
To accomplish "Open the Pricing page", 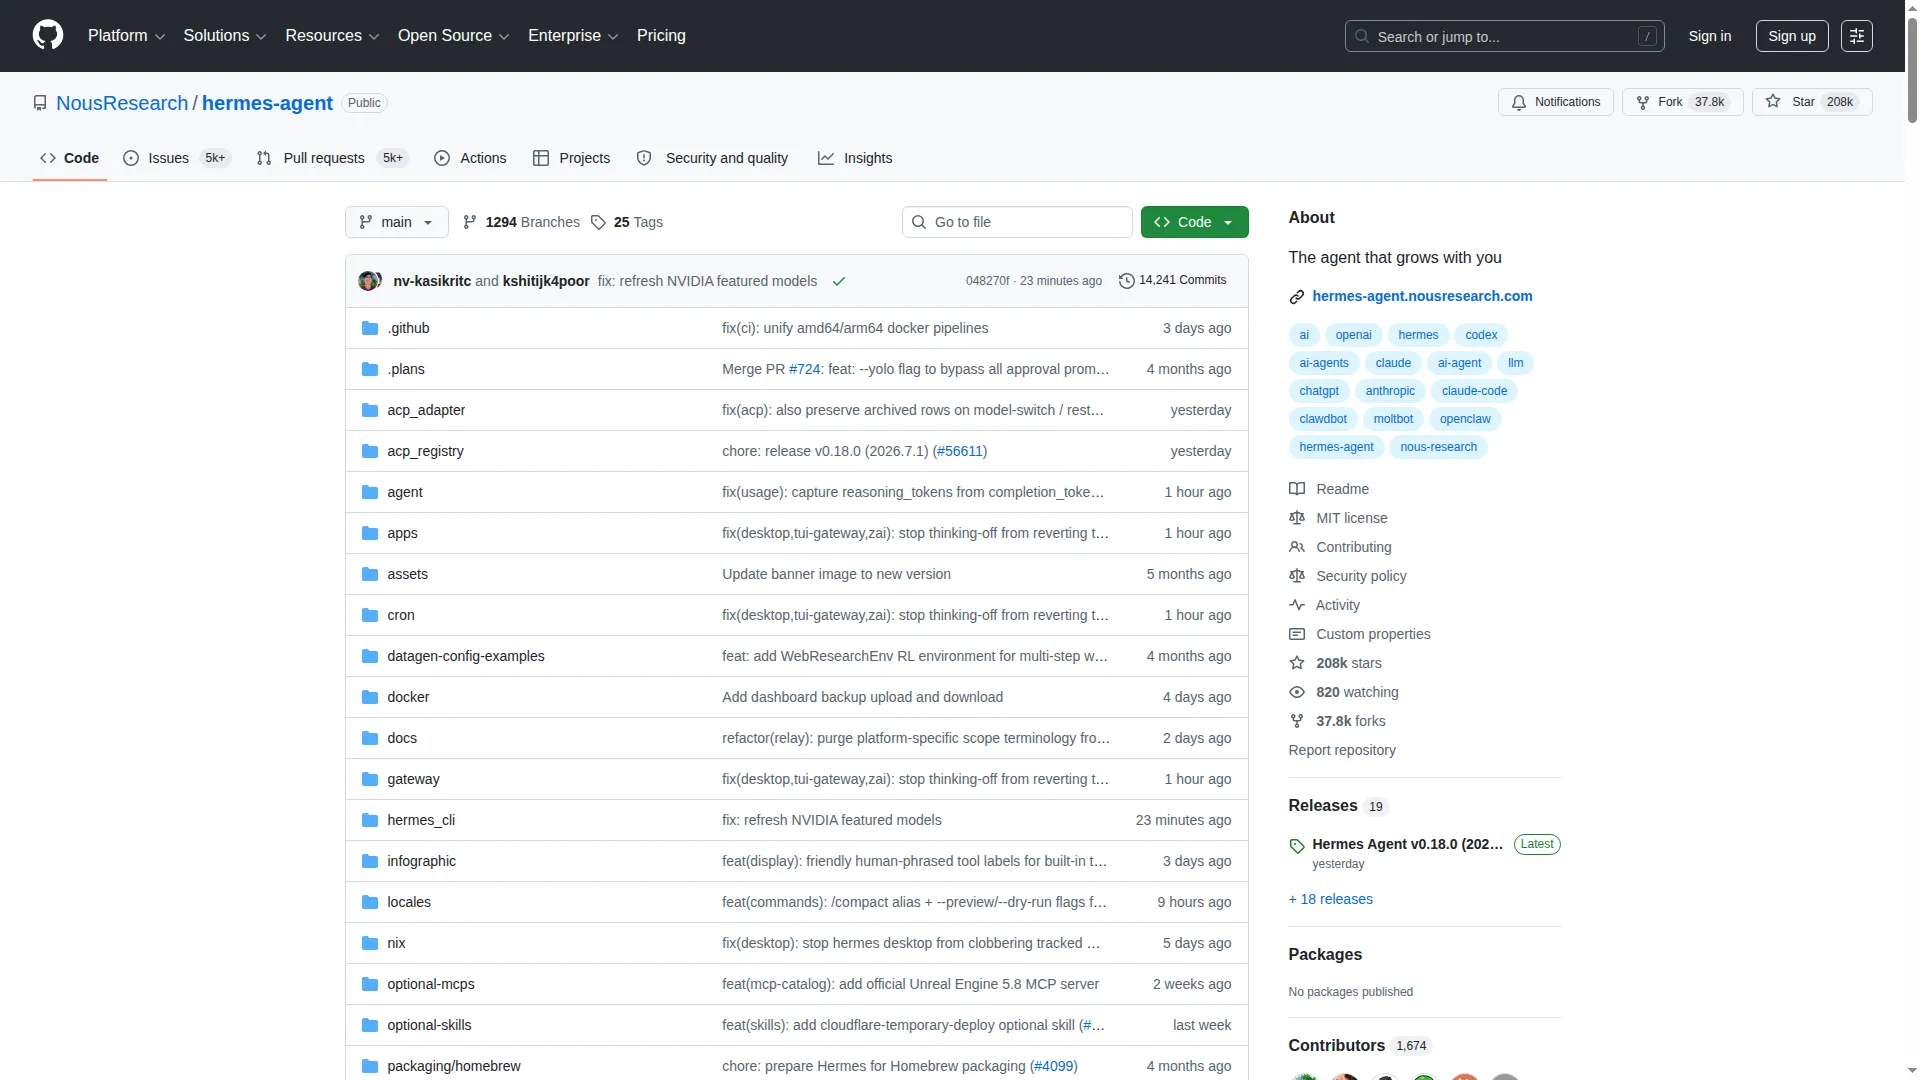I will tap(661, 36).
